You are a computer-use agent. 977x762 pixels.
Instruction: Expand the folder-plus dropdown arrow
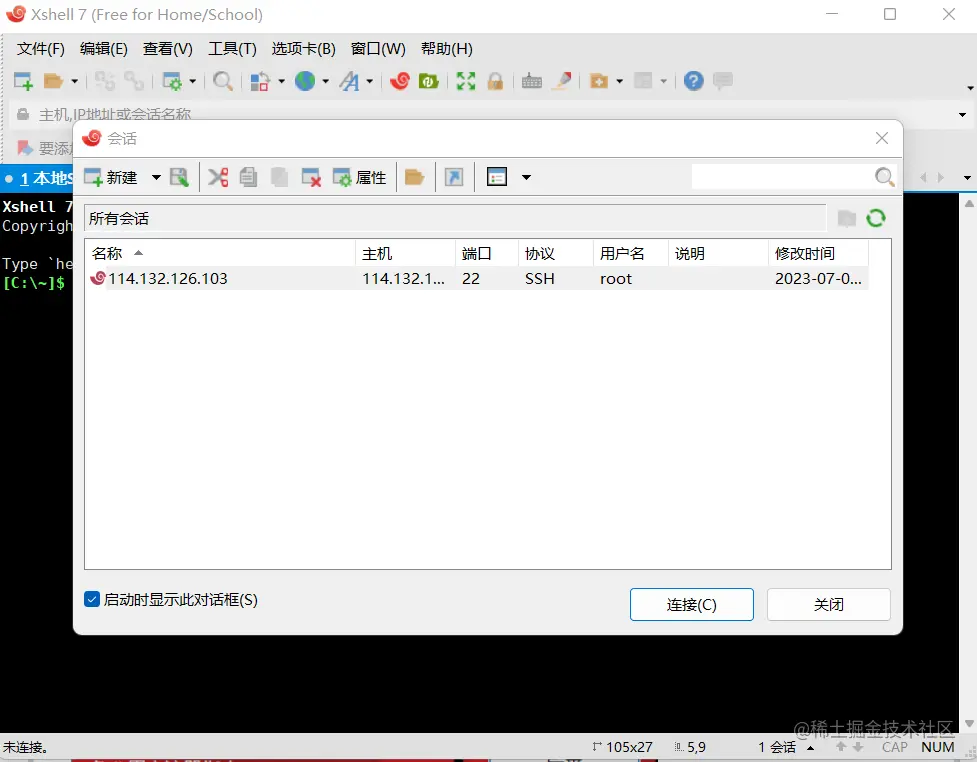point(619,82)
